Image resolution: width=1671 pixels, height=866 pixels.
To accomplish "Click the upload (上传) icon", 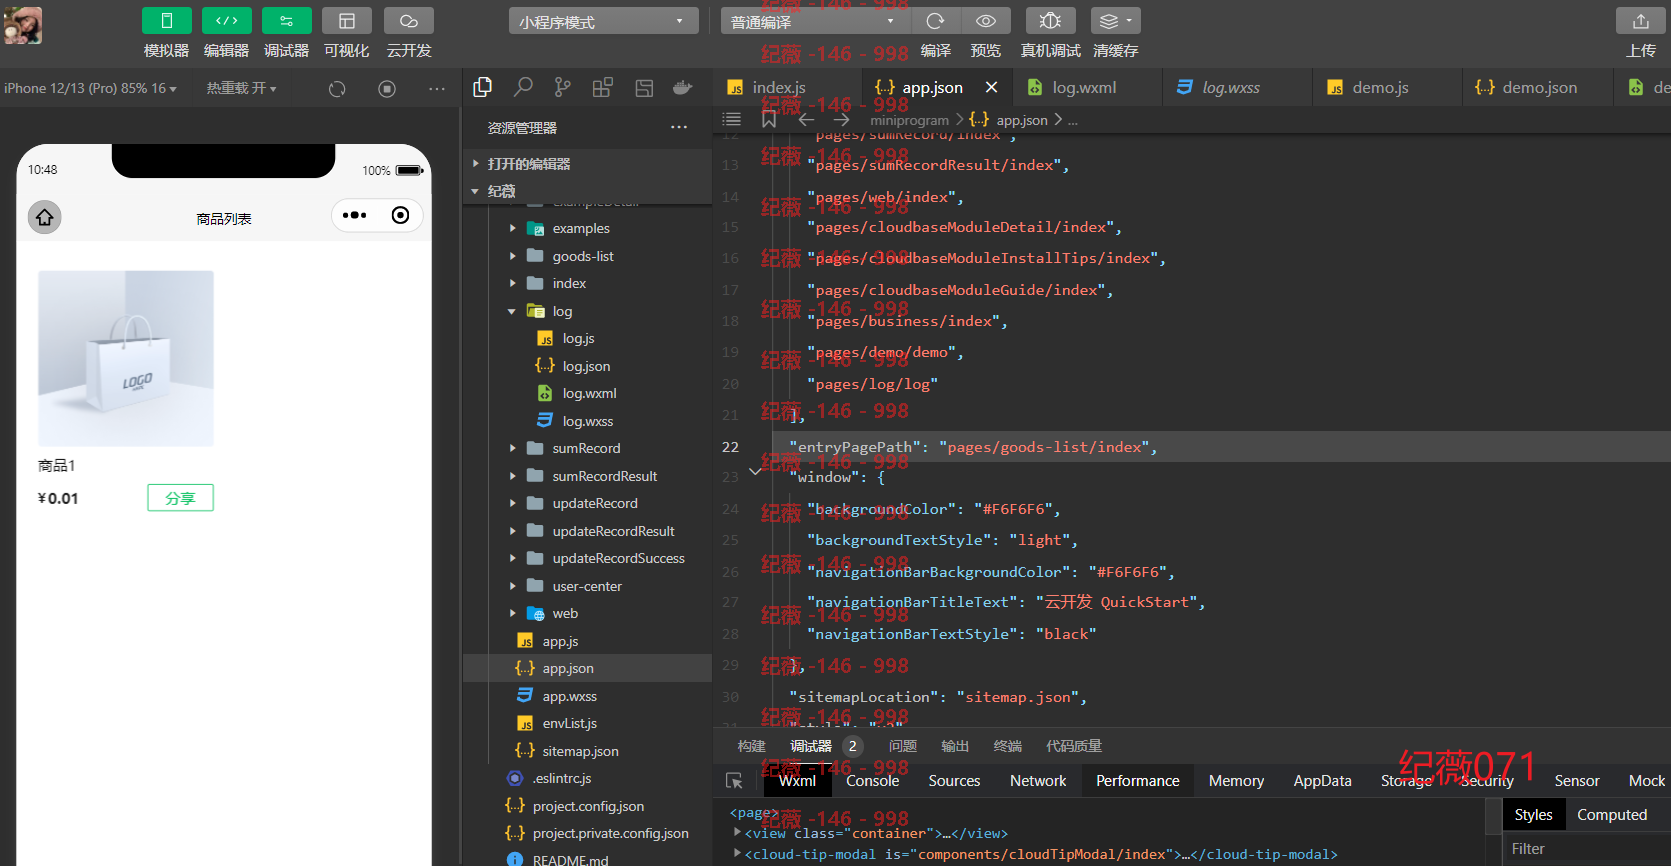I will click(x=1641, y=21).
